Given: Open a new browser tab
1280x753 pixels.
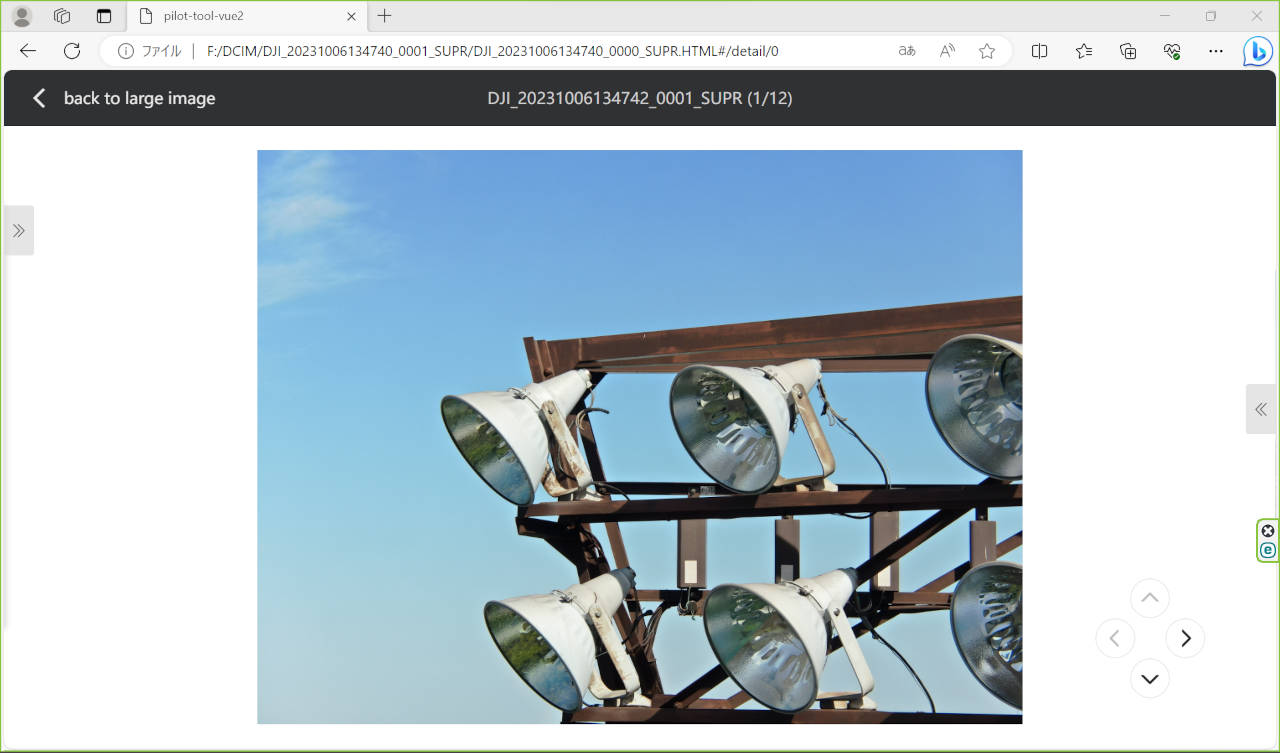Looking at the screenshot, I should coord(385,16).
